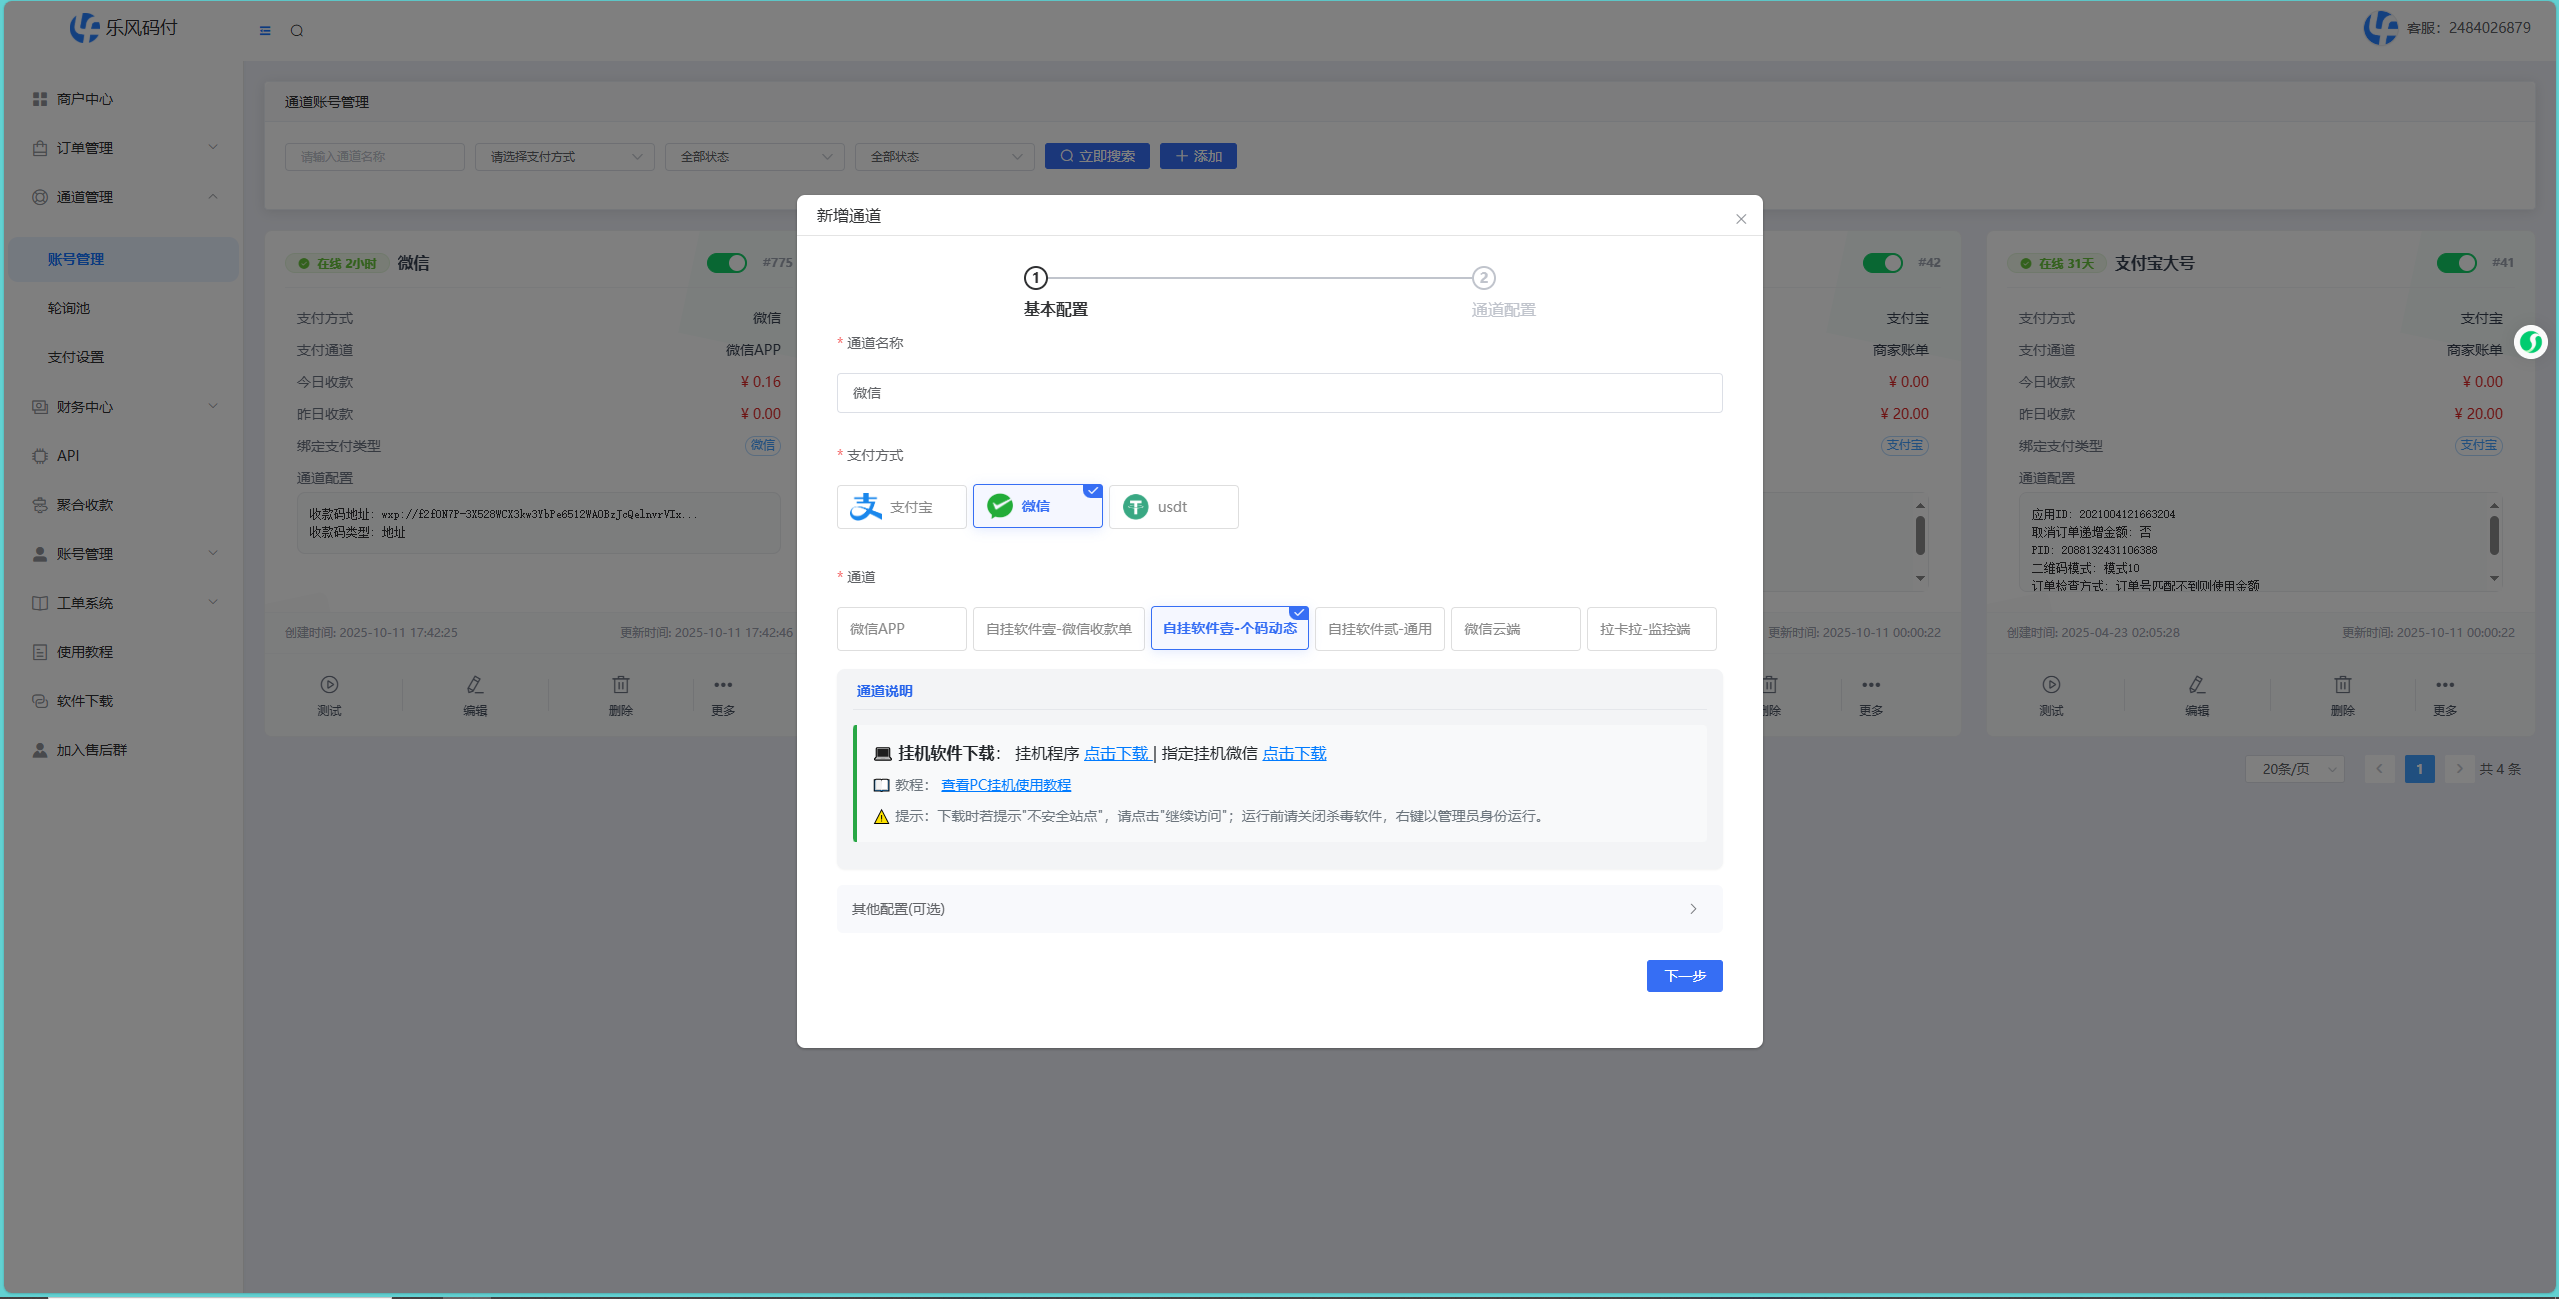Click the header search magnifier icon

point(297,31)
